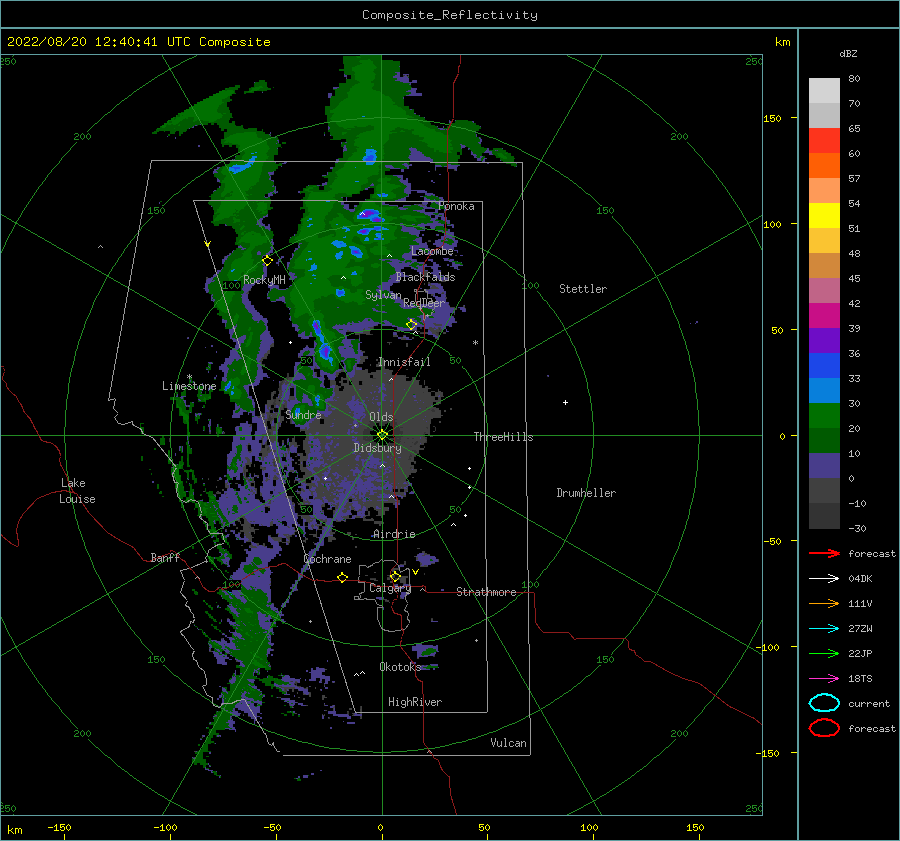The image size is (900, 841).
Task: Click the Blackfalds town label
Action: [x=425, y=277]
